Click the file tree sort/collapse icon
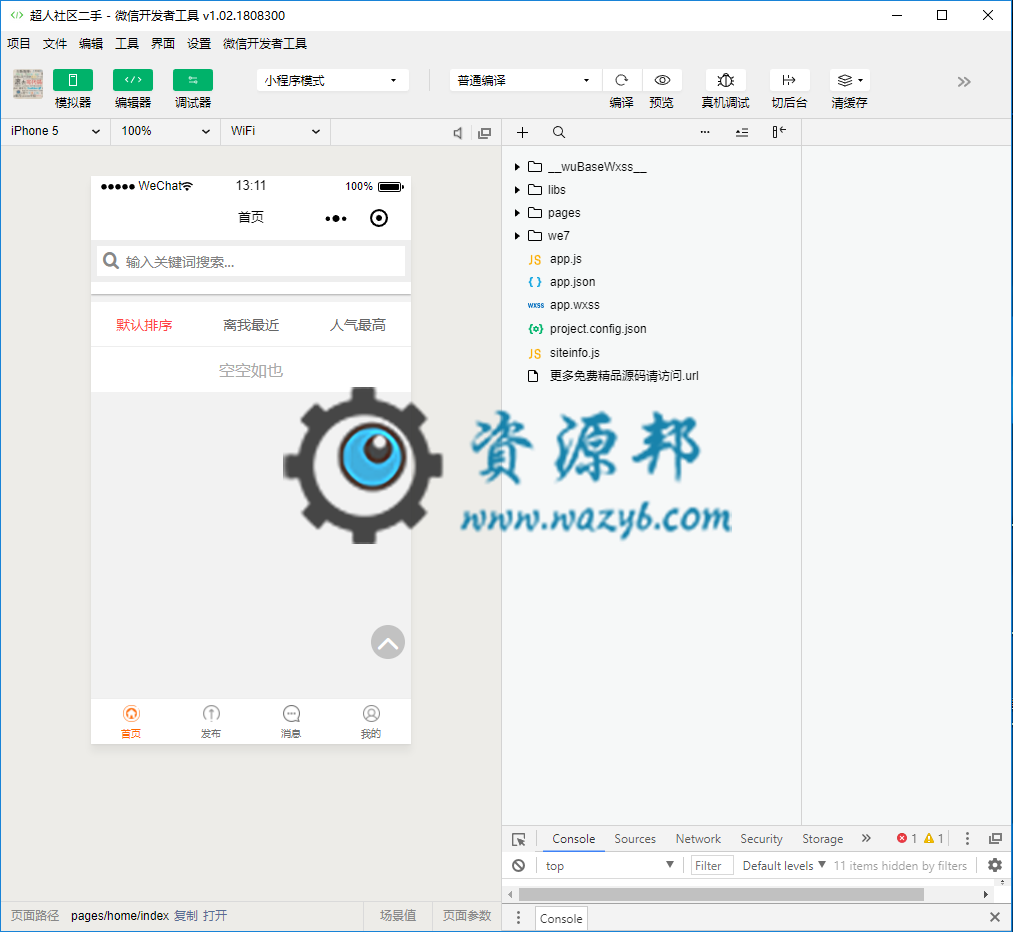This screenshot has width=1013, height=932. tap(742, 132)
